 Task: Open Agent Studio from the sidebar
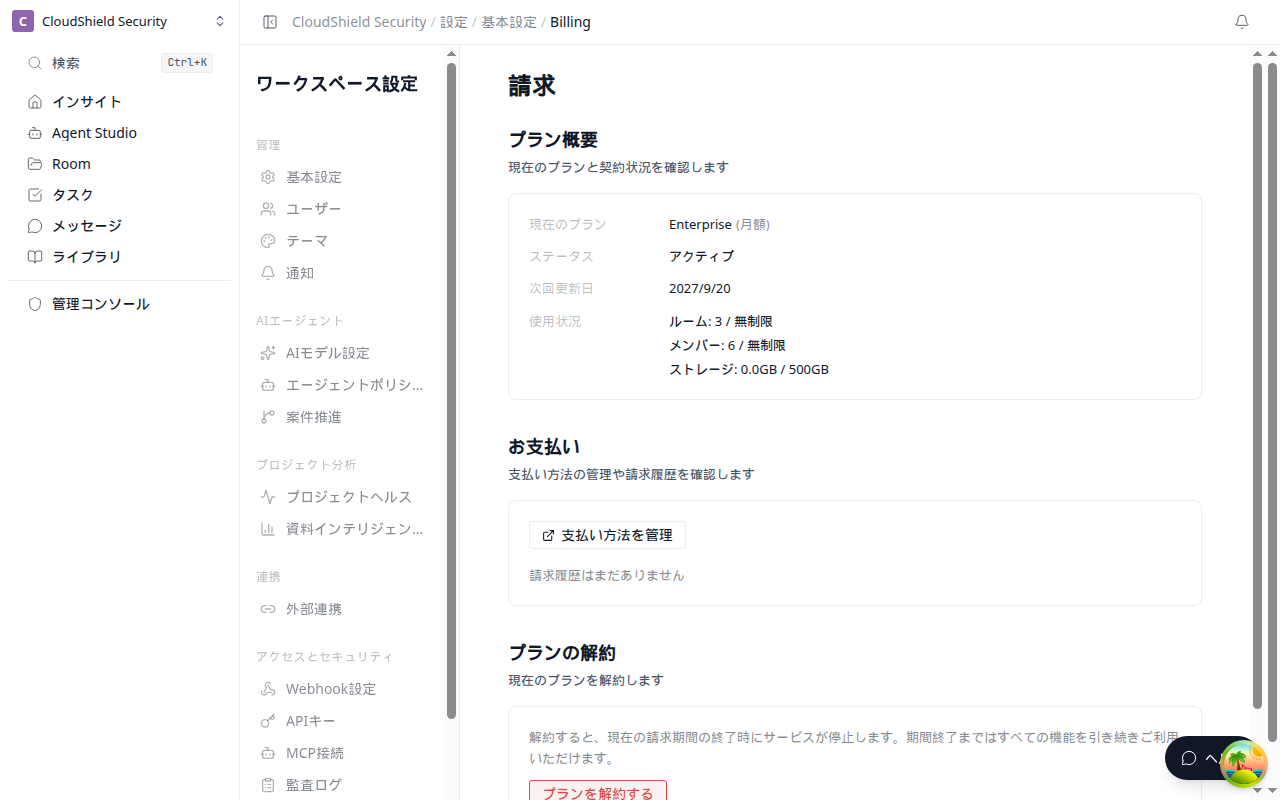pos(119,133)
